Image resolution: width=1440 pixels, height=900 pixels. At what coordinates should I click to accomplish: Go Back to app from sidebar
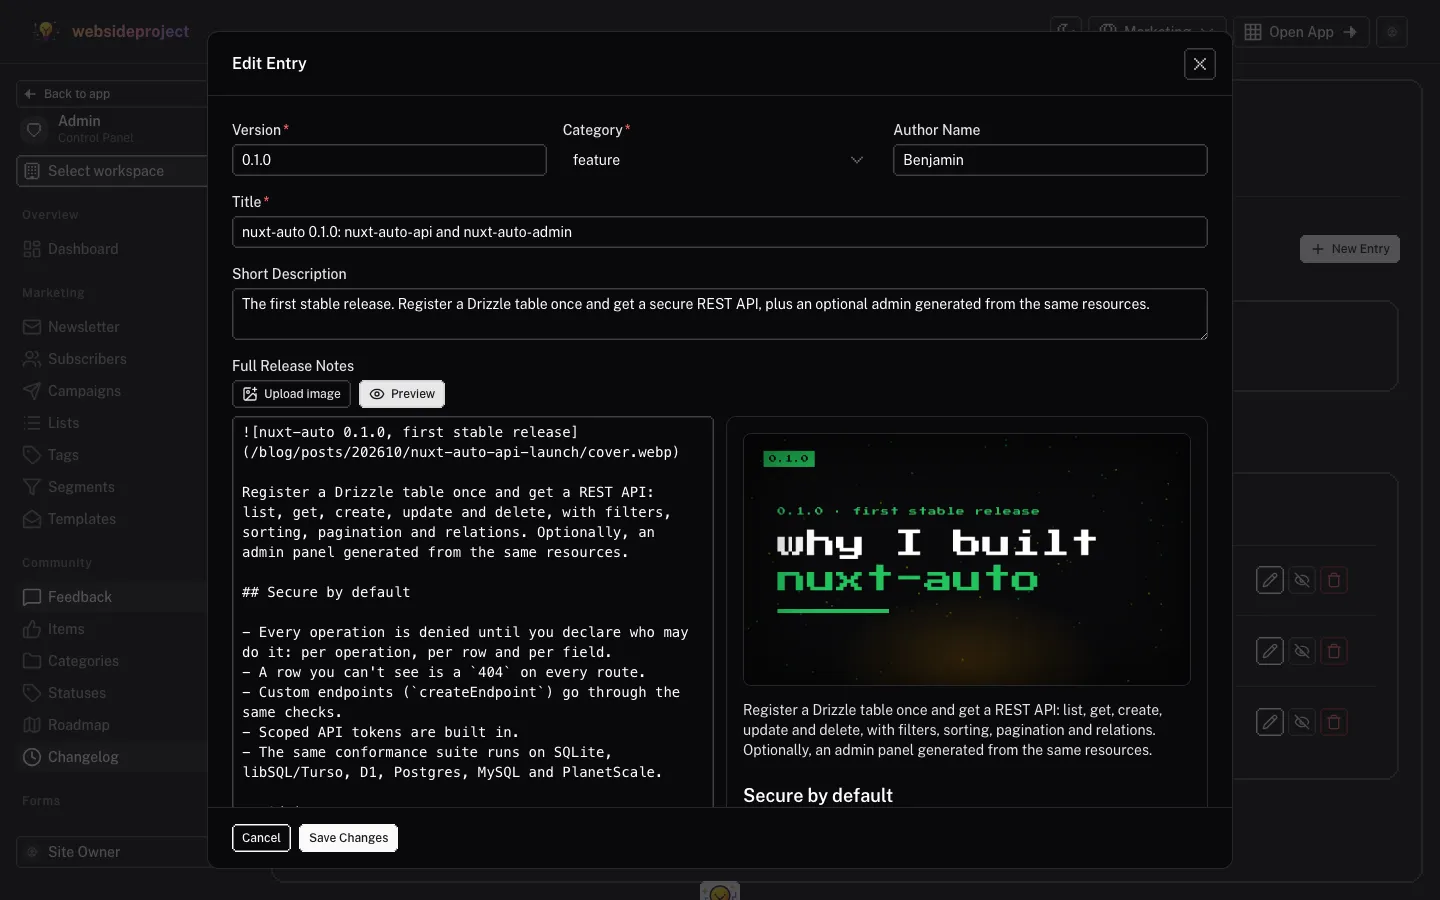pyautogui.click(x=112, y=94)
